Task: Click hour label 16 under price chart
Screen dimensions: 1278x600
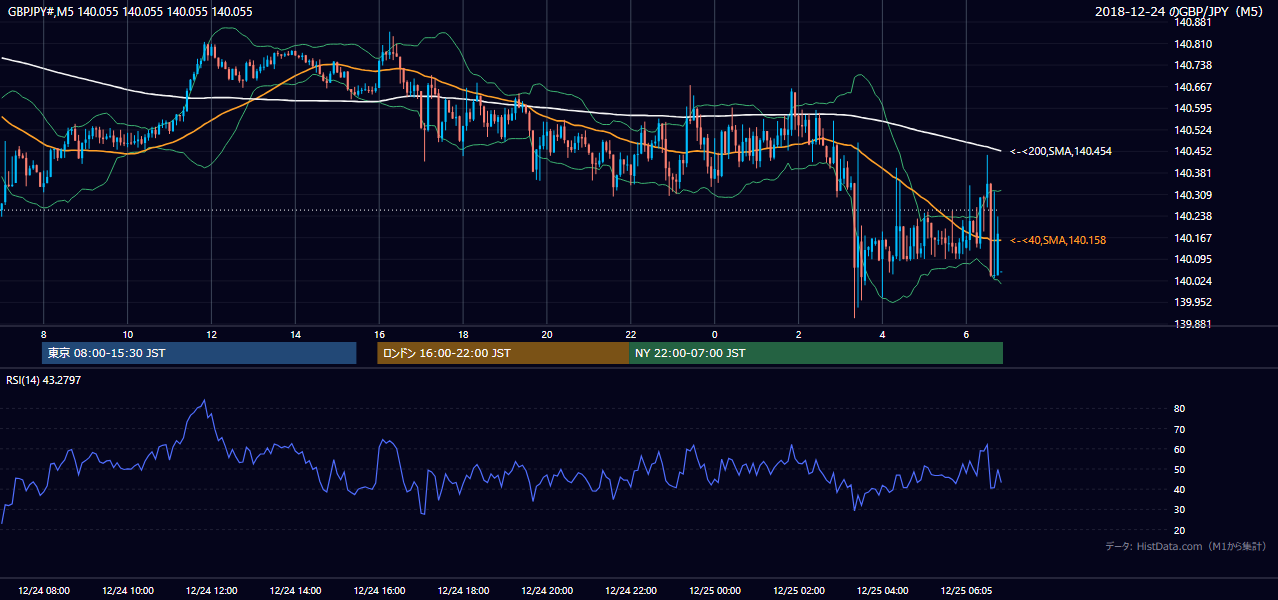Action: click(379, 334)
